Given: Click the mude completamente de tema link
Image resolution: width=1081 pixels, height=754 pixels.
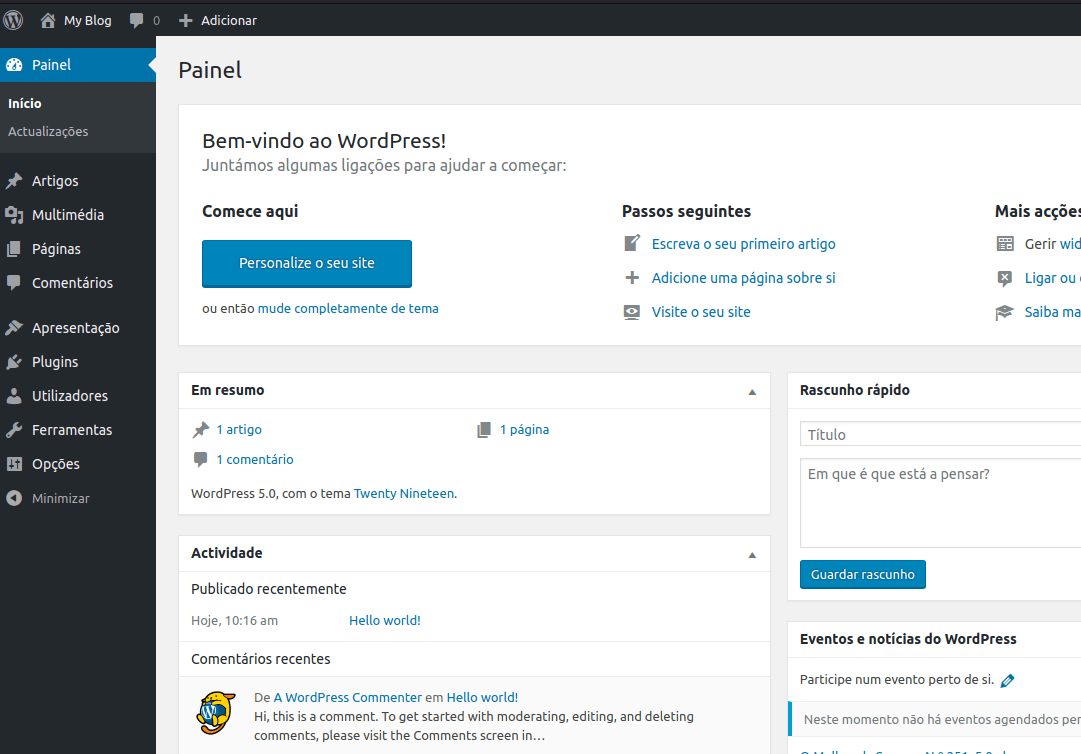Looking at the screenshot, I should (x=348, y=308).
